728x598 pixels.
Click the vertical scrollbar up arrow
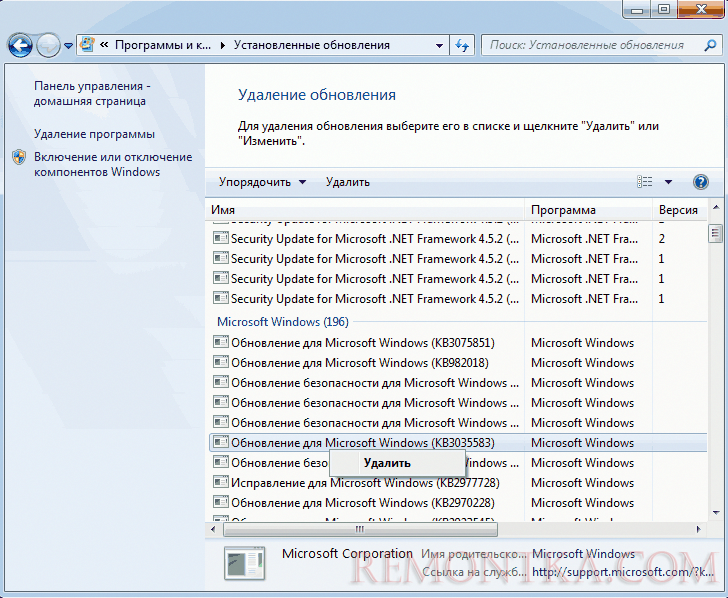pos(715,207)
